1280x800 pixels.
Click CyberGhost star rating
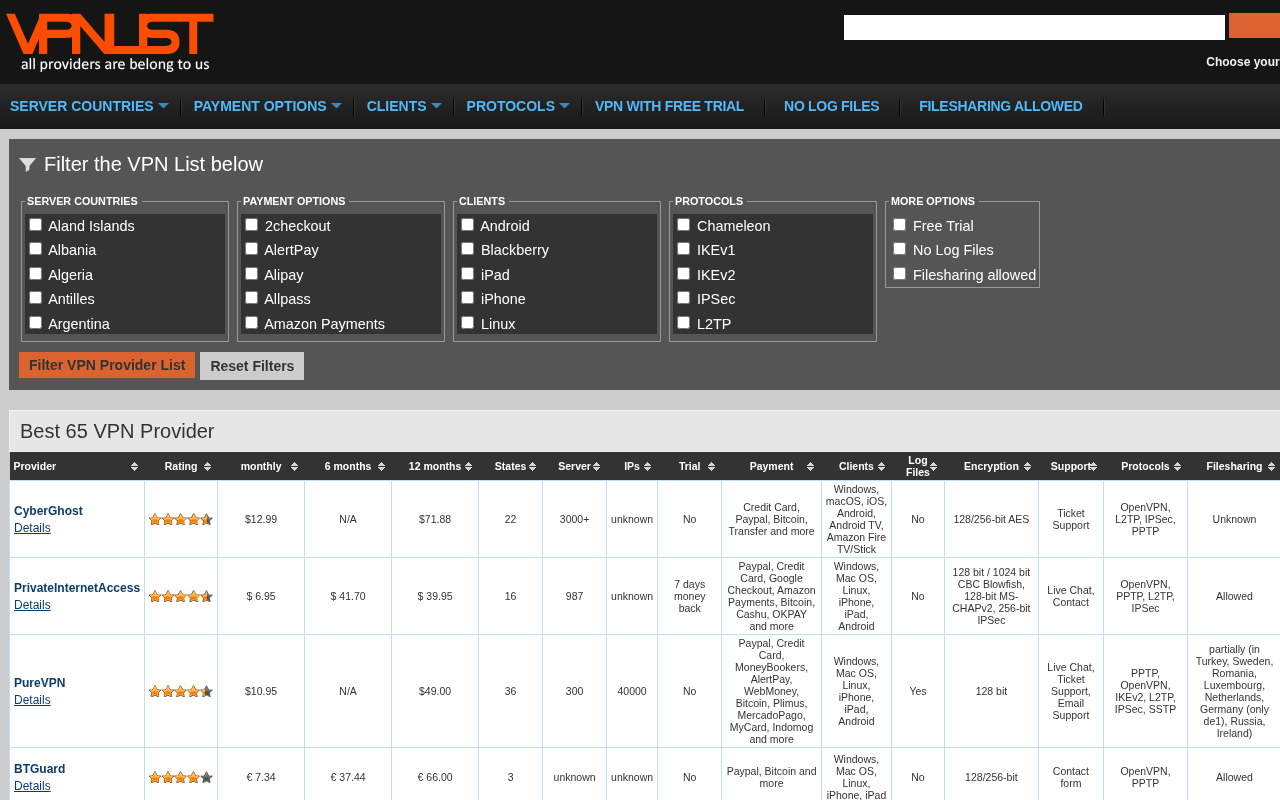coord(181,519)
